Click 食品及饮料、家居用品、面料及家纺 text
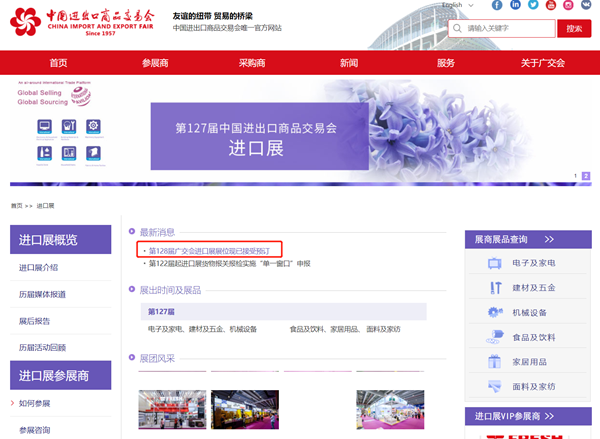The height and width of the screenshot is (439, 600). point(345,329)
